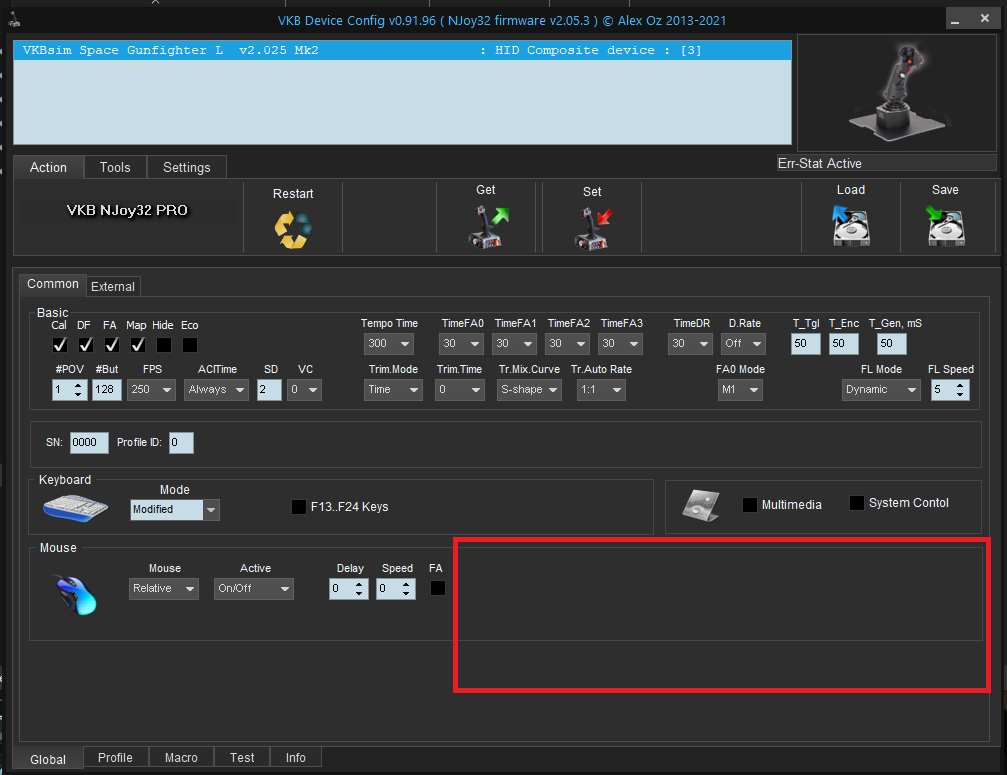Open the Tempo Time dropdown
The height and width of the screenshot is (775, 1007).
click(x=389, y=344)
